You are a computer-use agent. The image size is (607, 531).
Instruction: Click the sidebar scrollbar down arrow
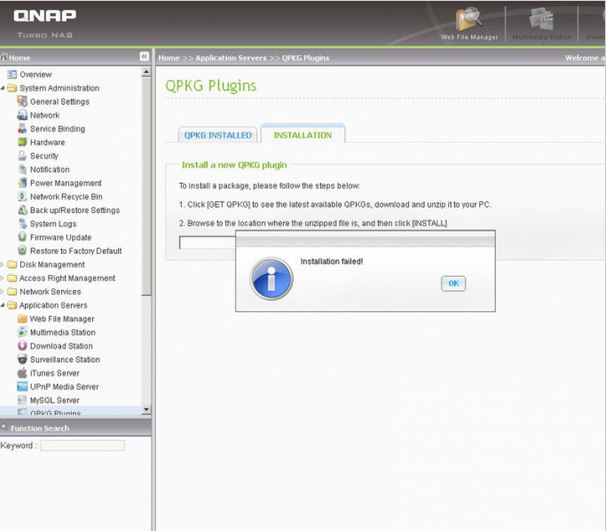click(146, 409)
